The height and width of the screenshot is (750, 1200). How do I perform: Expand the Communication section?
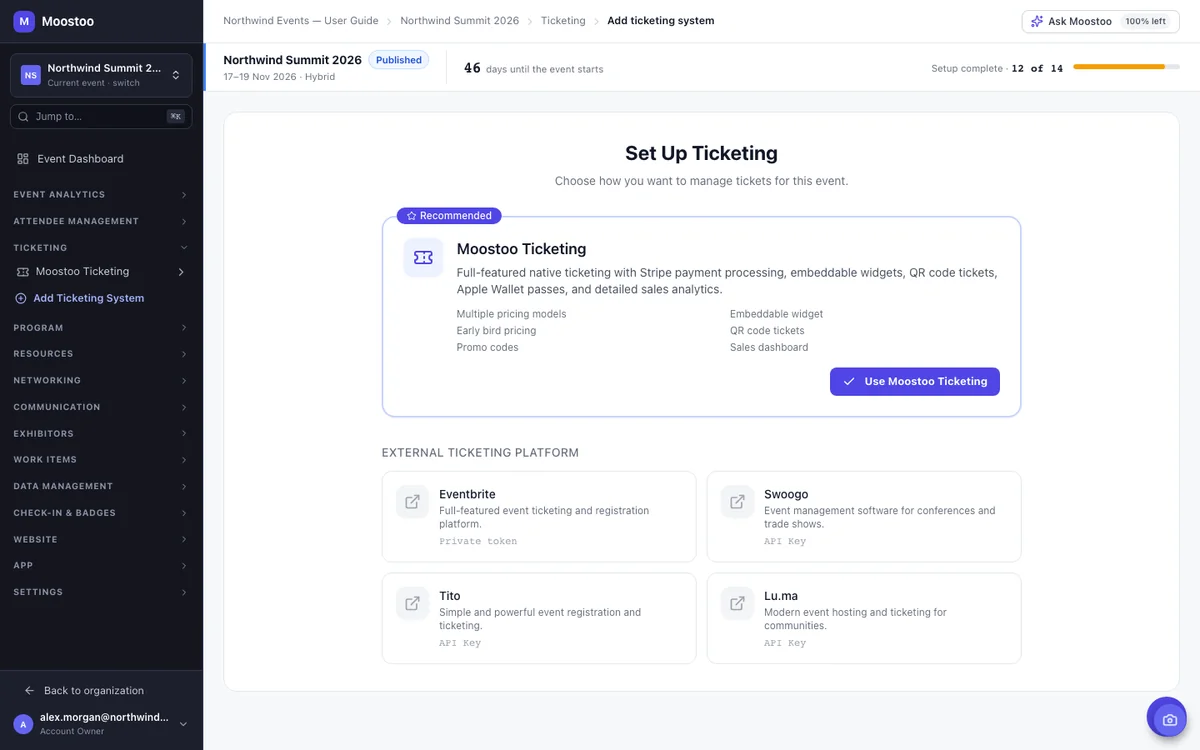pyautogui.click(x=101, y=407)
